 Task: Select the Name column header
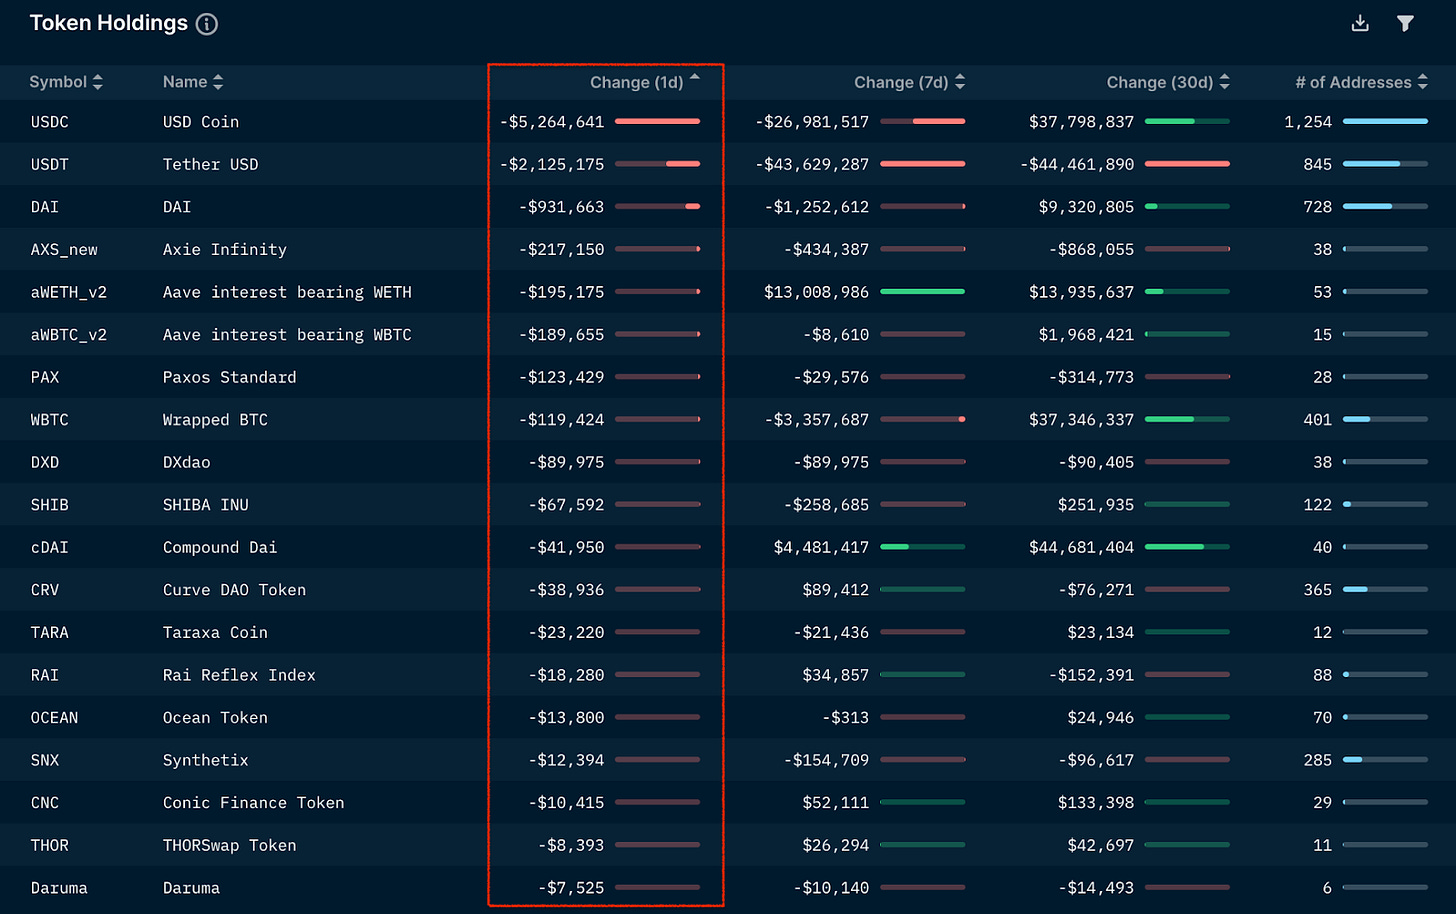click(x=185, y=82)
